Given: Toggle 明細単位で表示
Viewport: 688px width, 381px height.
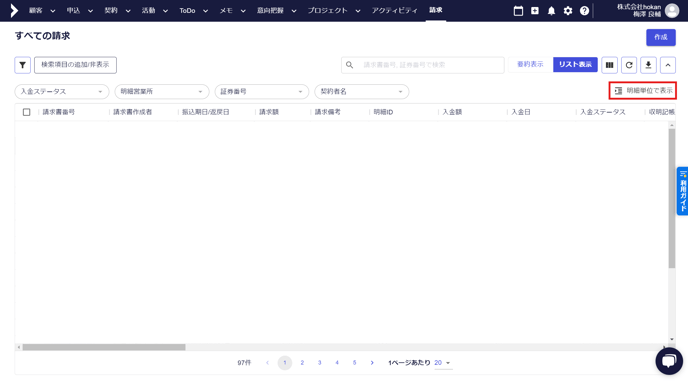Looking at the screenshot, I should coord(643,90).
